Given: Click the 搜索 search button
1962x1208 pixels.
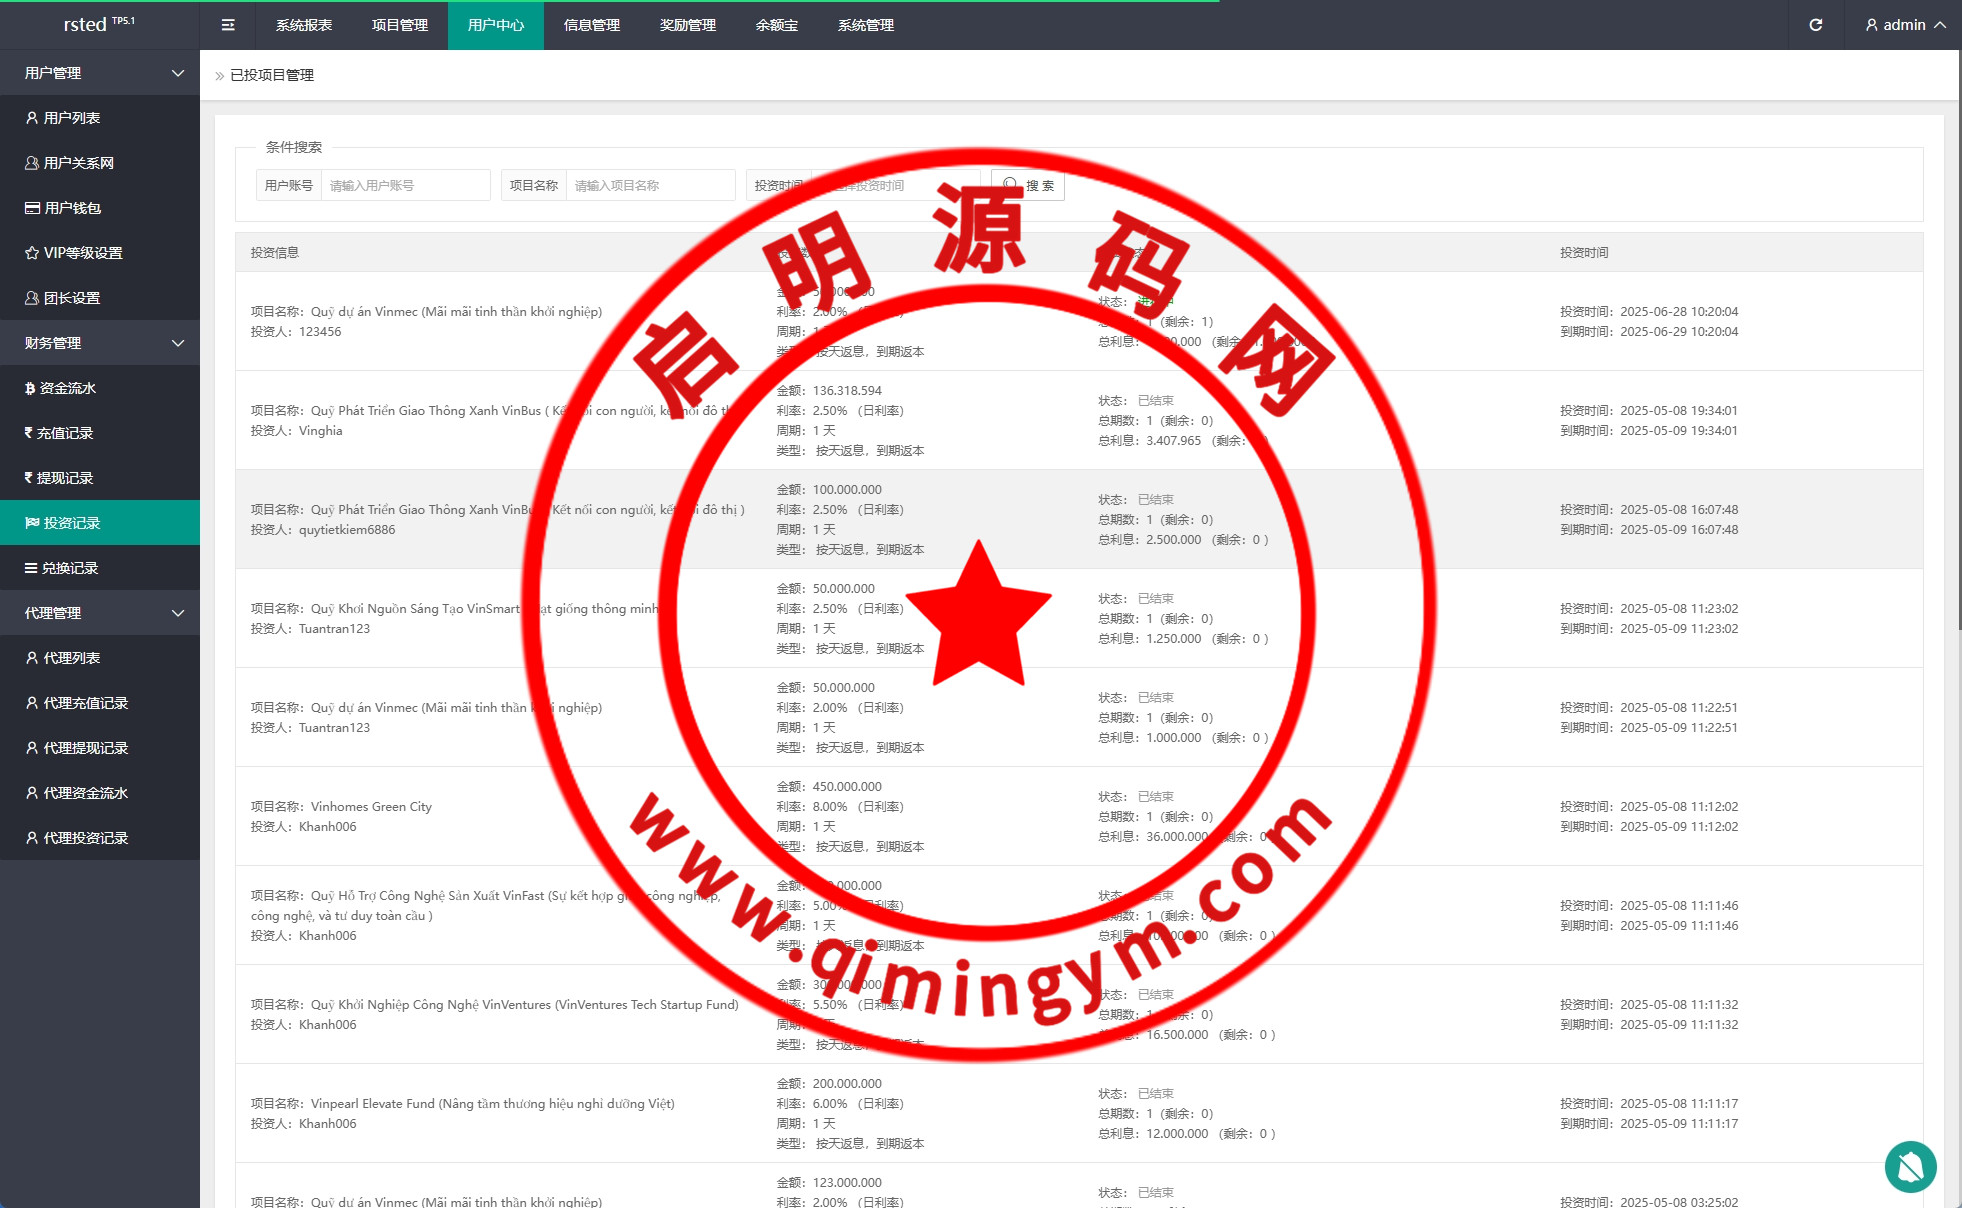Looking at the screenshot, I should 1028,186.
